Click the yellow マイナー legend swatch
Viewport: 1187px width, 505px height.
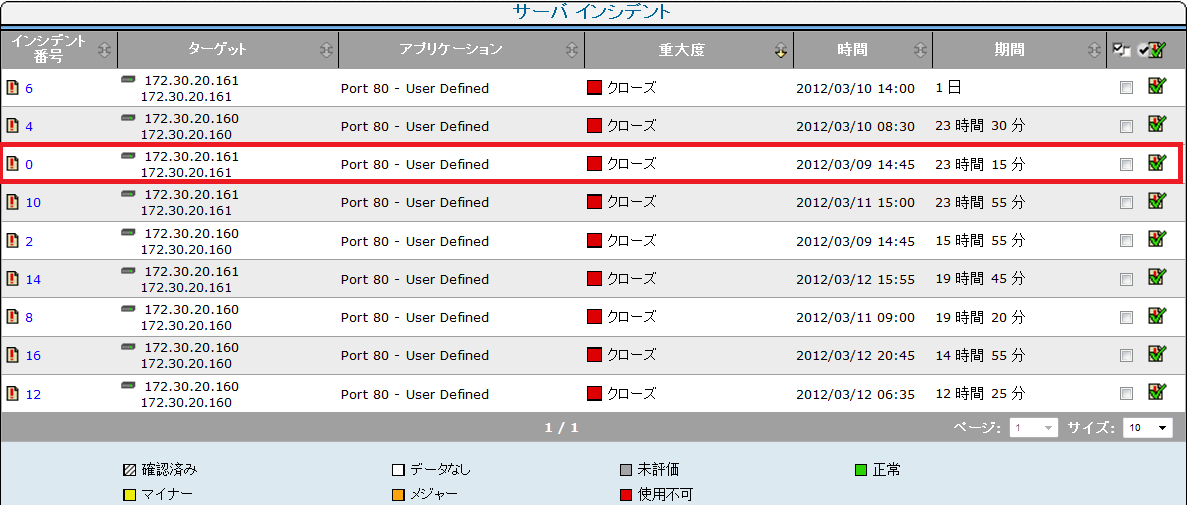pos(129,495)
